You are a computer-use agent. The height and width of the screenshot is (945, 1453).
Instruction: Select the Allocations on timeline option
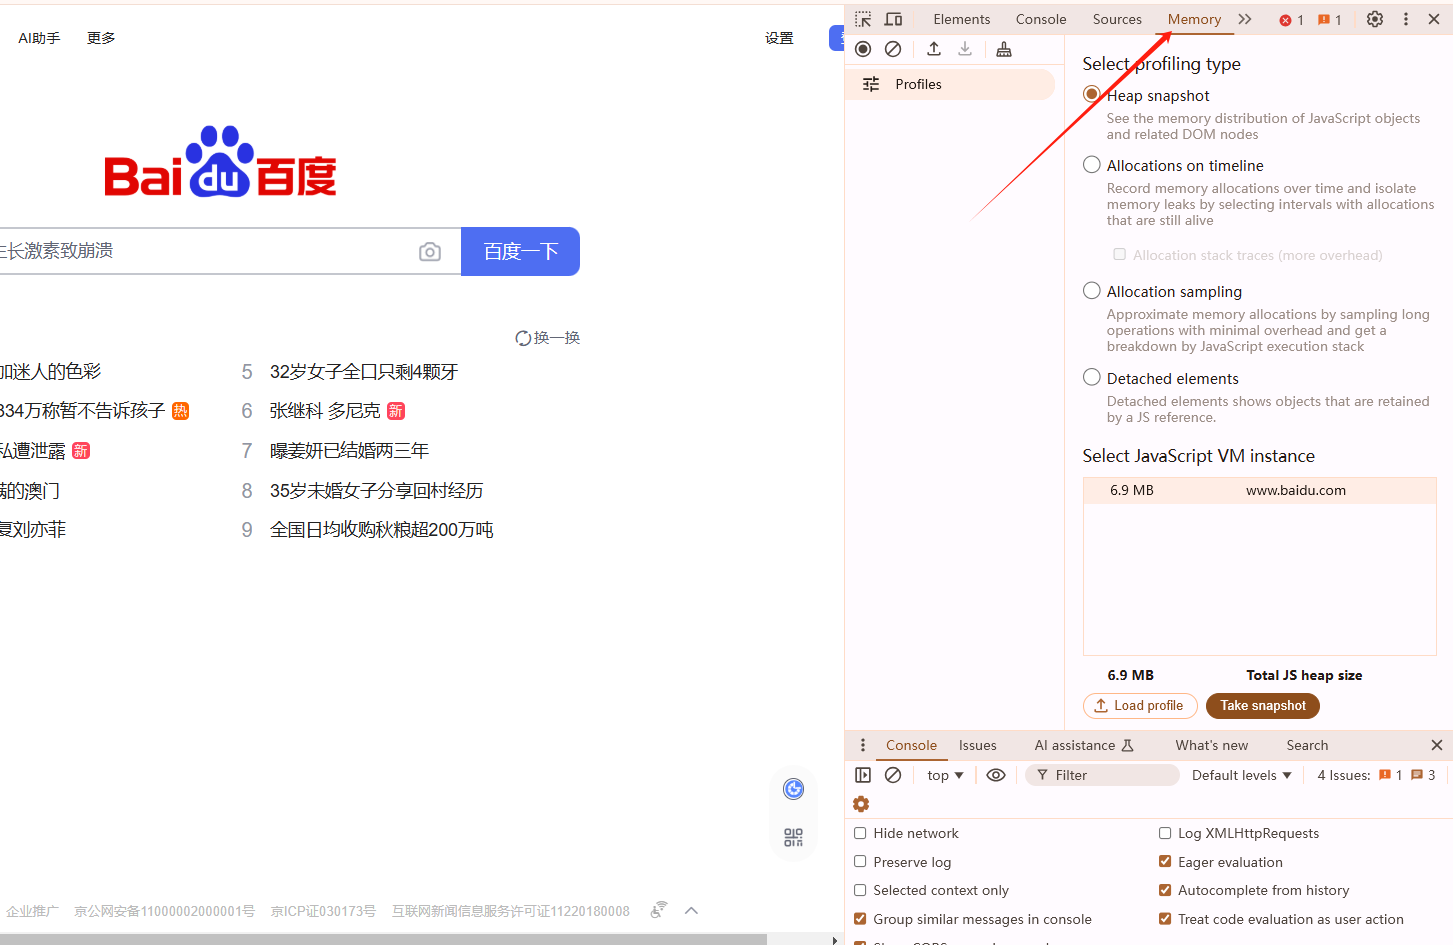click(x=1092, y=165)
